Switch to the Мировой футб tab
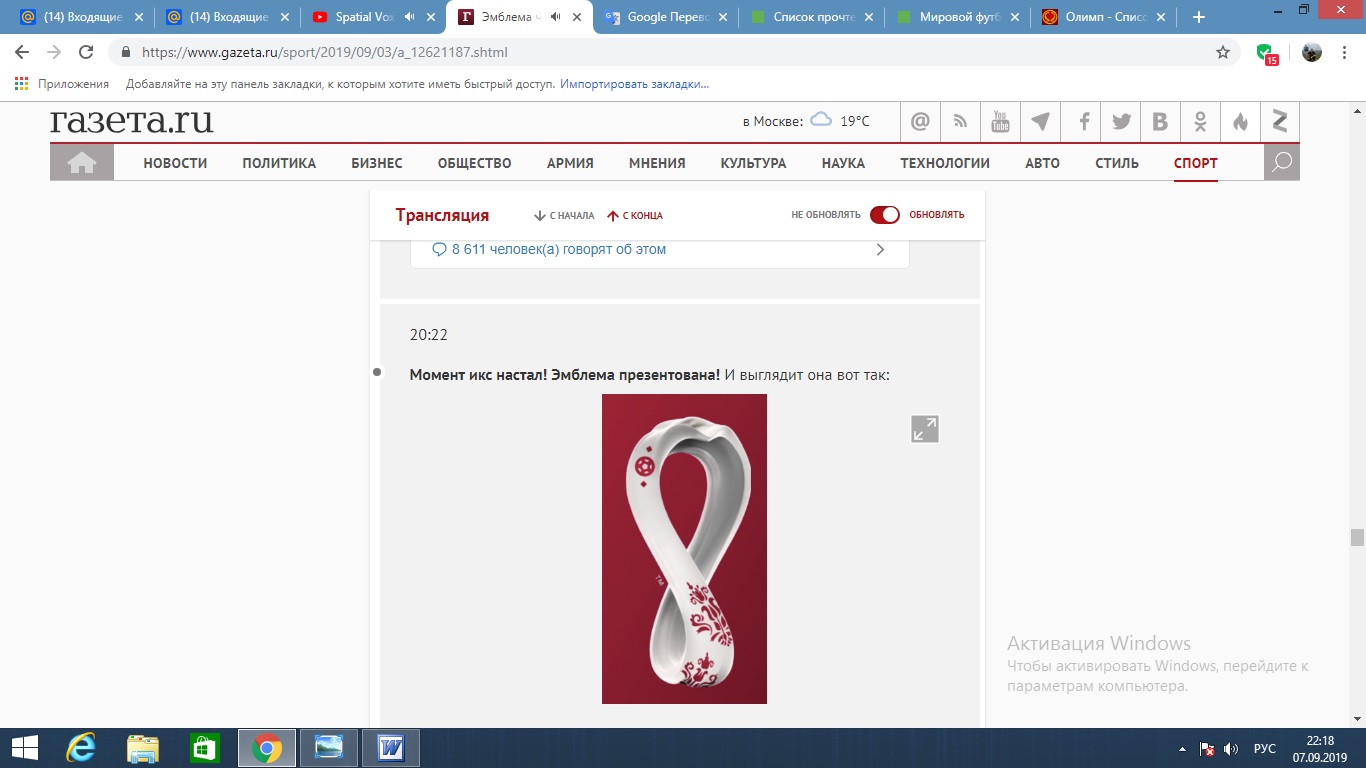Screen dimensions: 1366x768 click(956, 17)
